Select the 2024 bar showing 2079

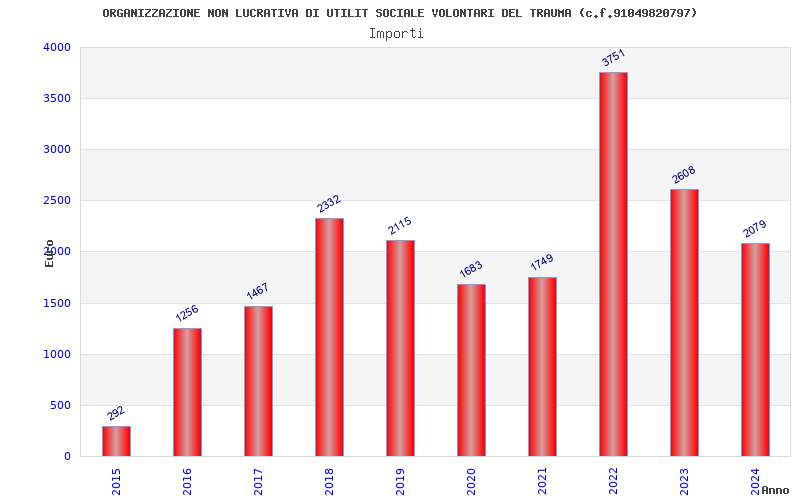click(x=755, y=350)
